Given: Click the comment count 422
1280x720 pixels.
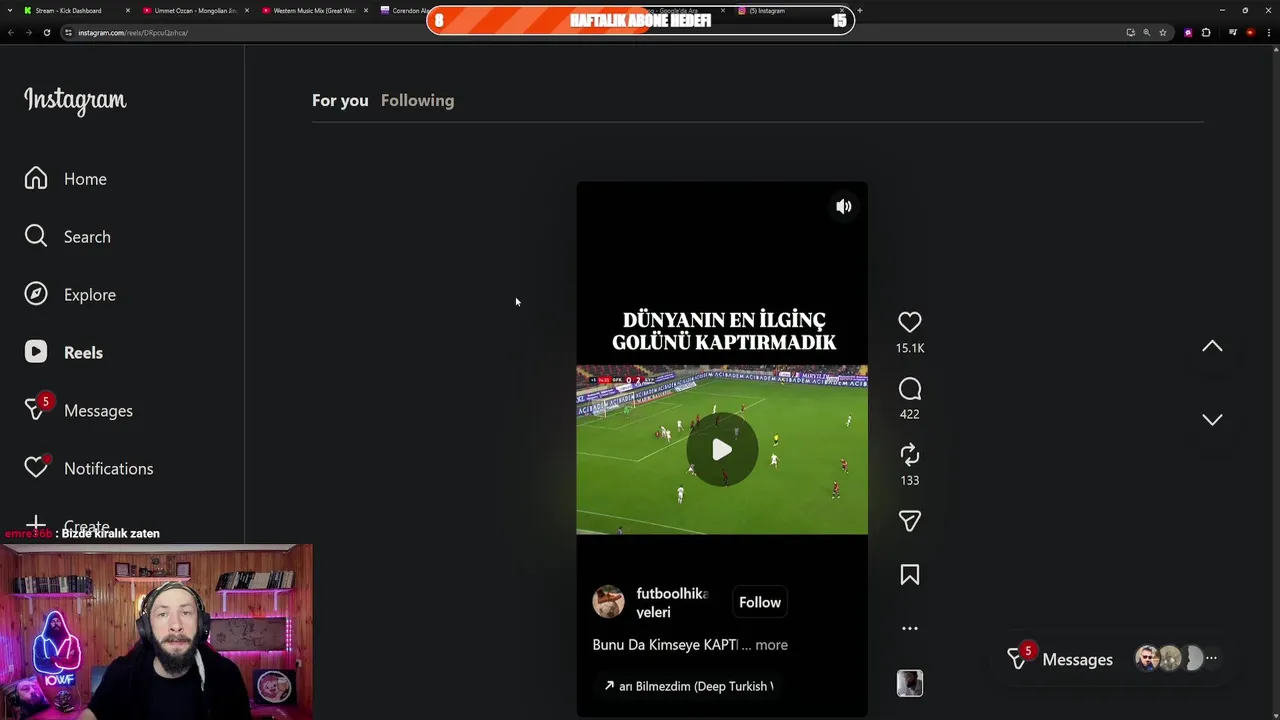Looking at the screenshot, I should [x=909, y=414].
